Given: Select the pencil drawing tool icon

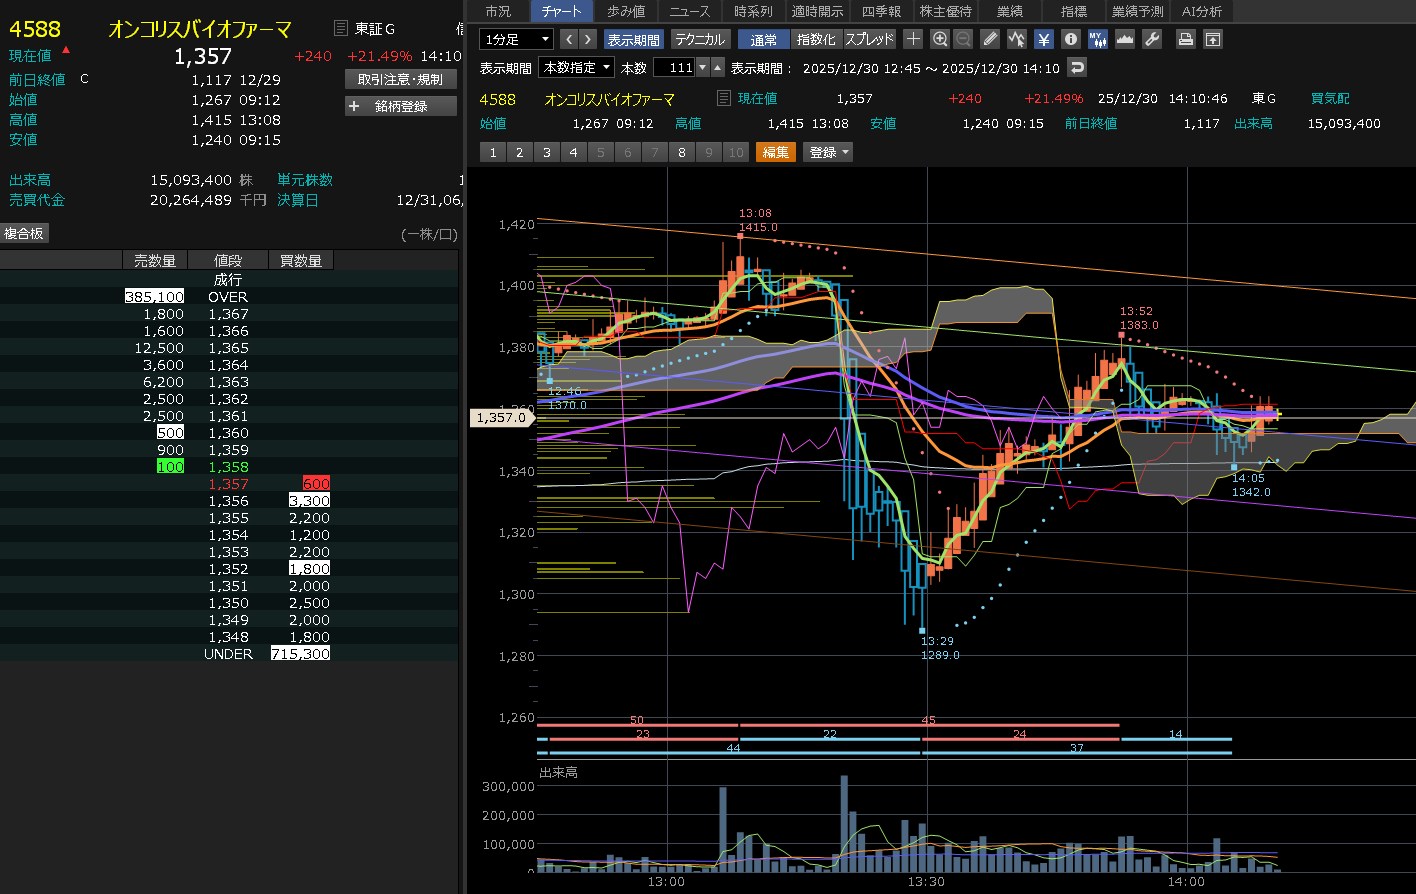Looking at the screenshot, I should pos(990,39).
